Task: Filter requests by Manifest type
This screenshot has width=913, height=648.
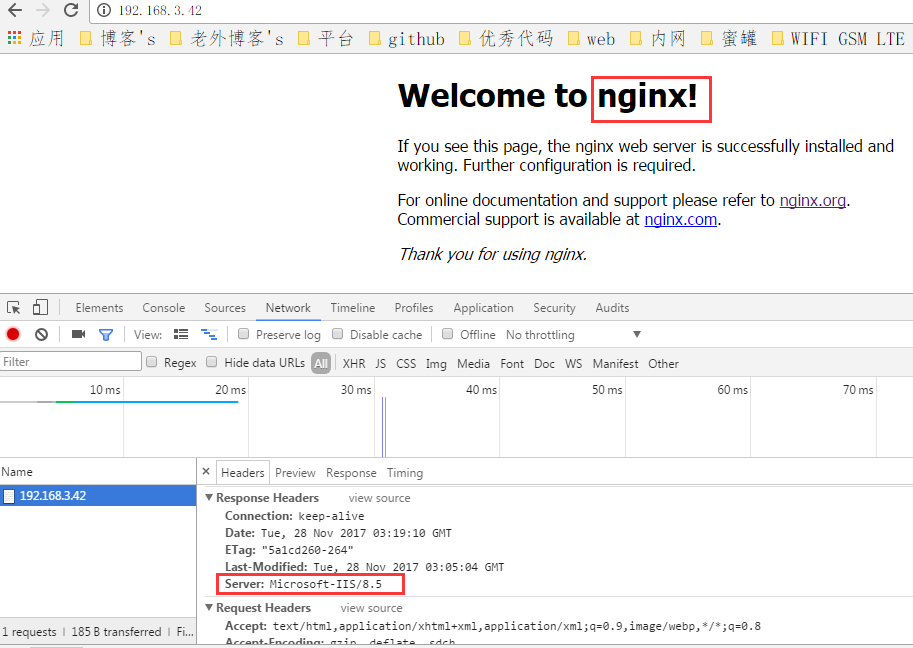Action: [615, 363]
